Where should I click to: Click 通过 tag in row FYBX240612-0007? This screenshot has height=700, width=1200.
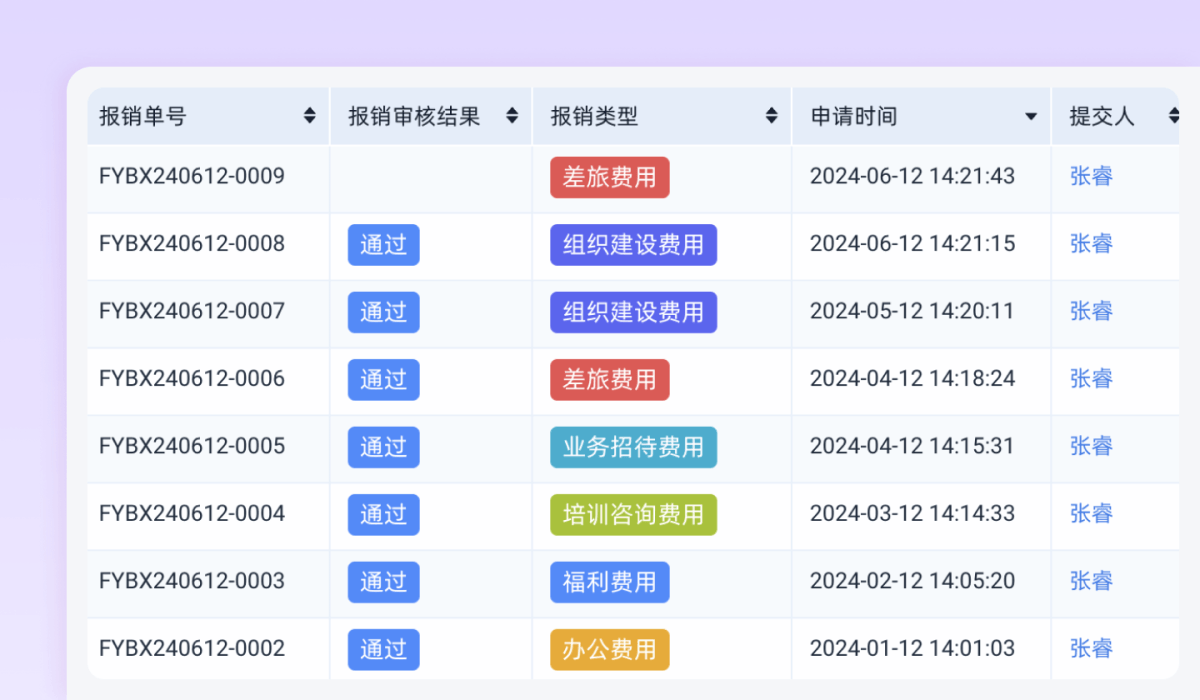pos(384,312)
